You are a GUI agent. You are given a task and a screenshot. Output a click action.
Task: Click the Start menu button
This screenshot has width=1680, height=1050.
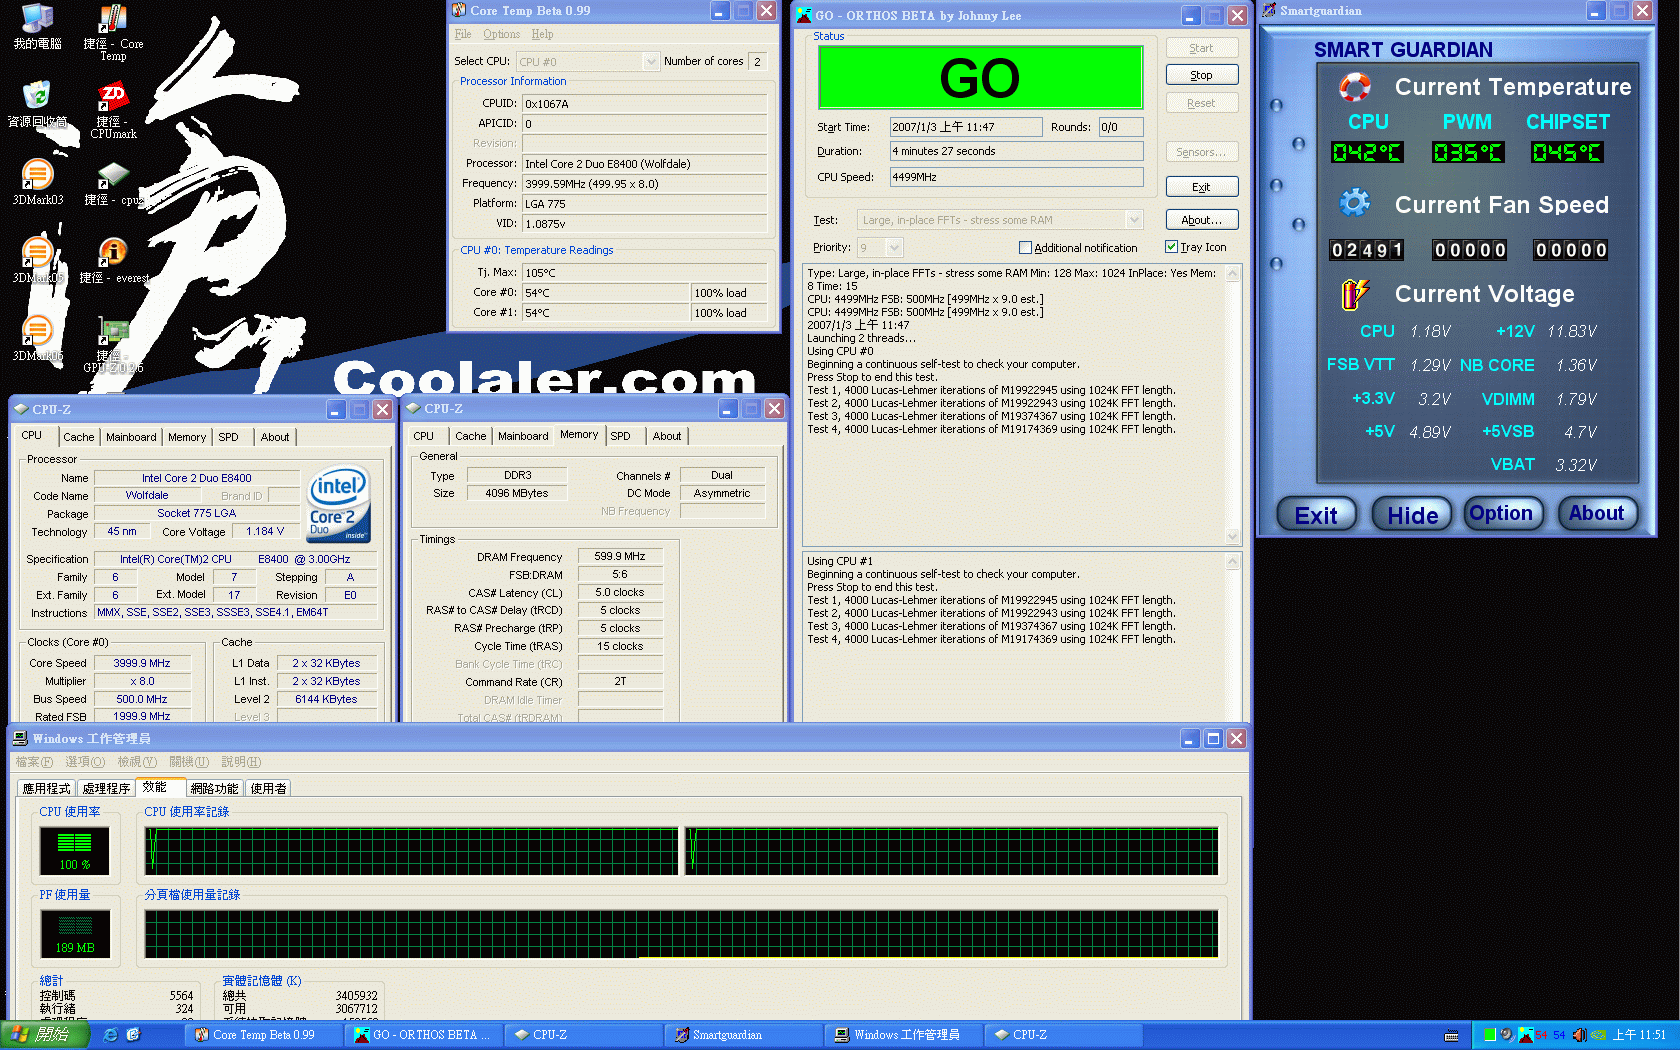pyautogui.click(x=44, y=1035)
